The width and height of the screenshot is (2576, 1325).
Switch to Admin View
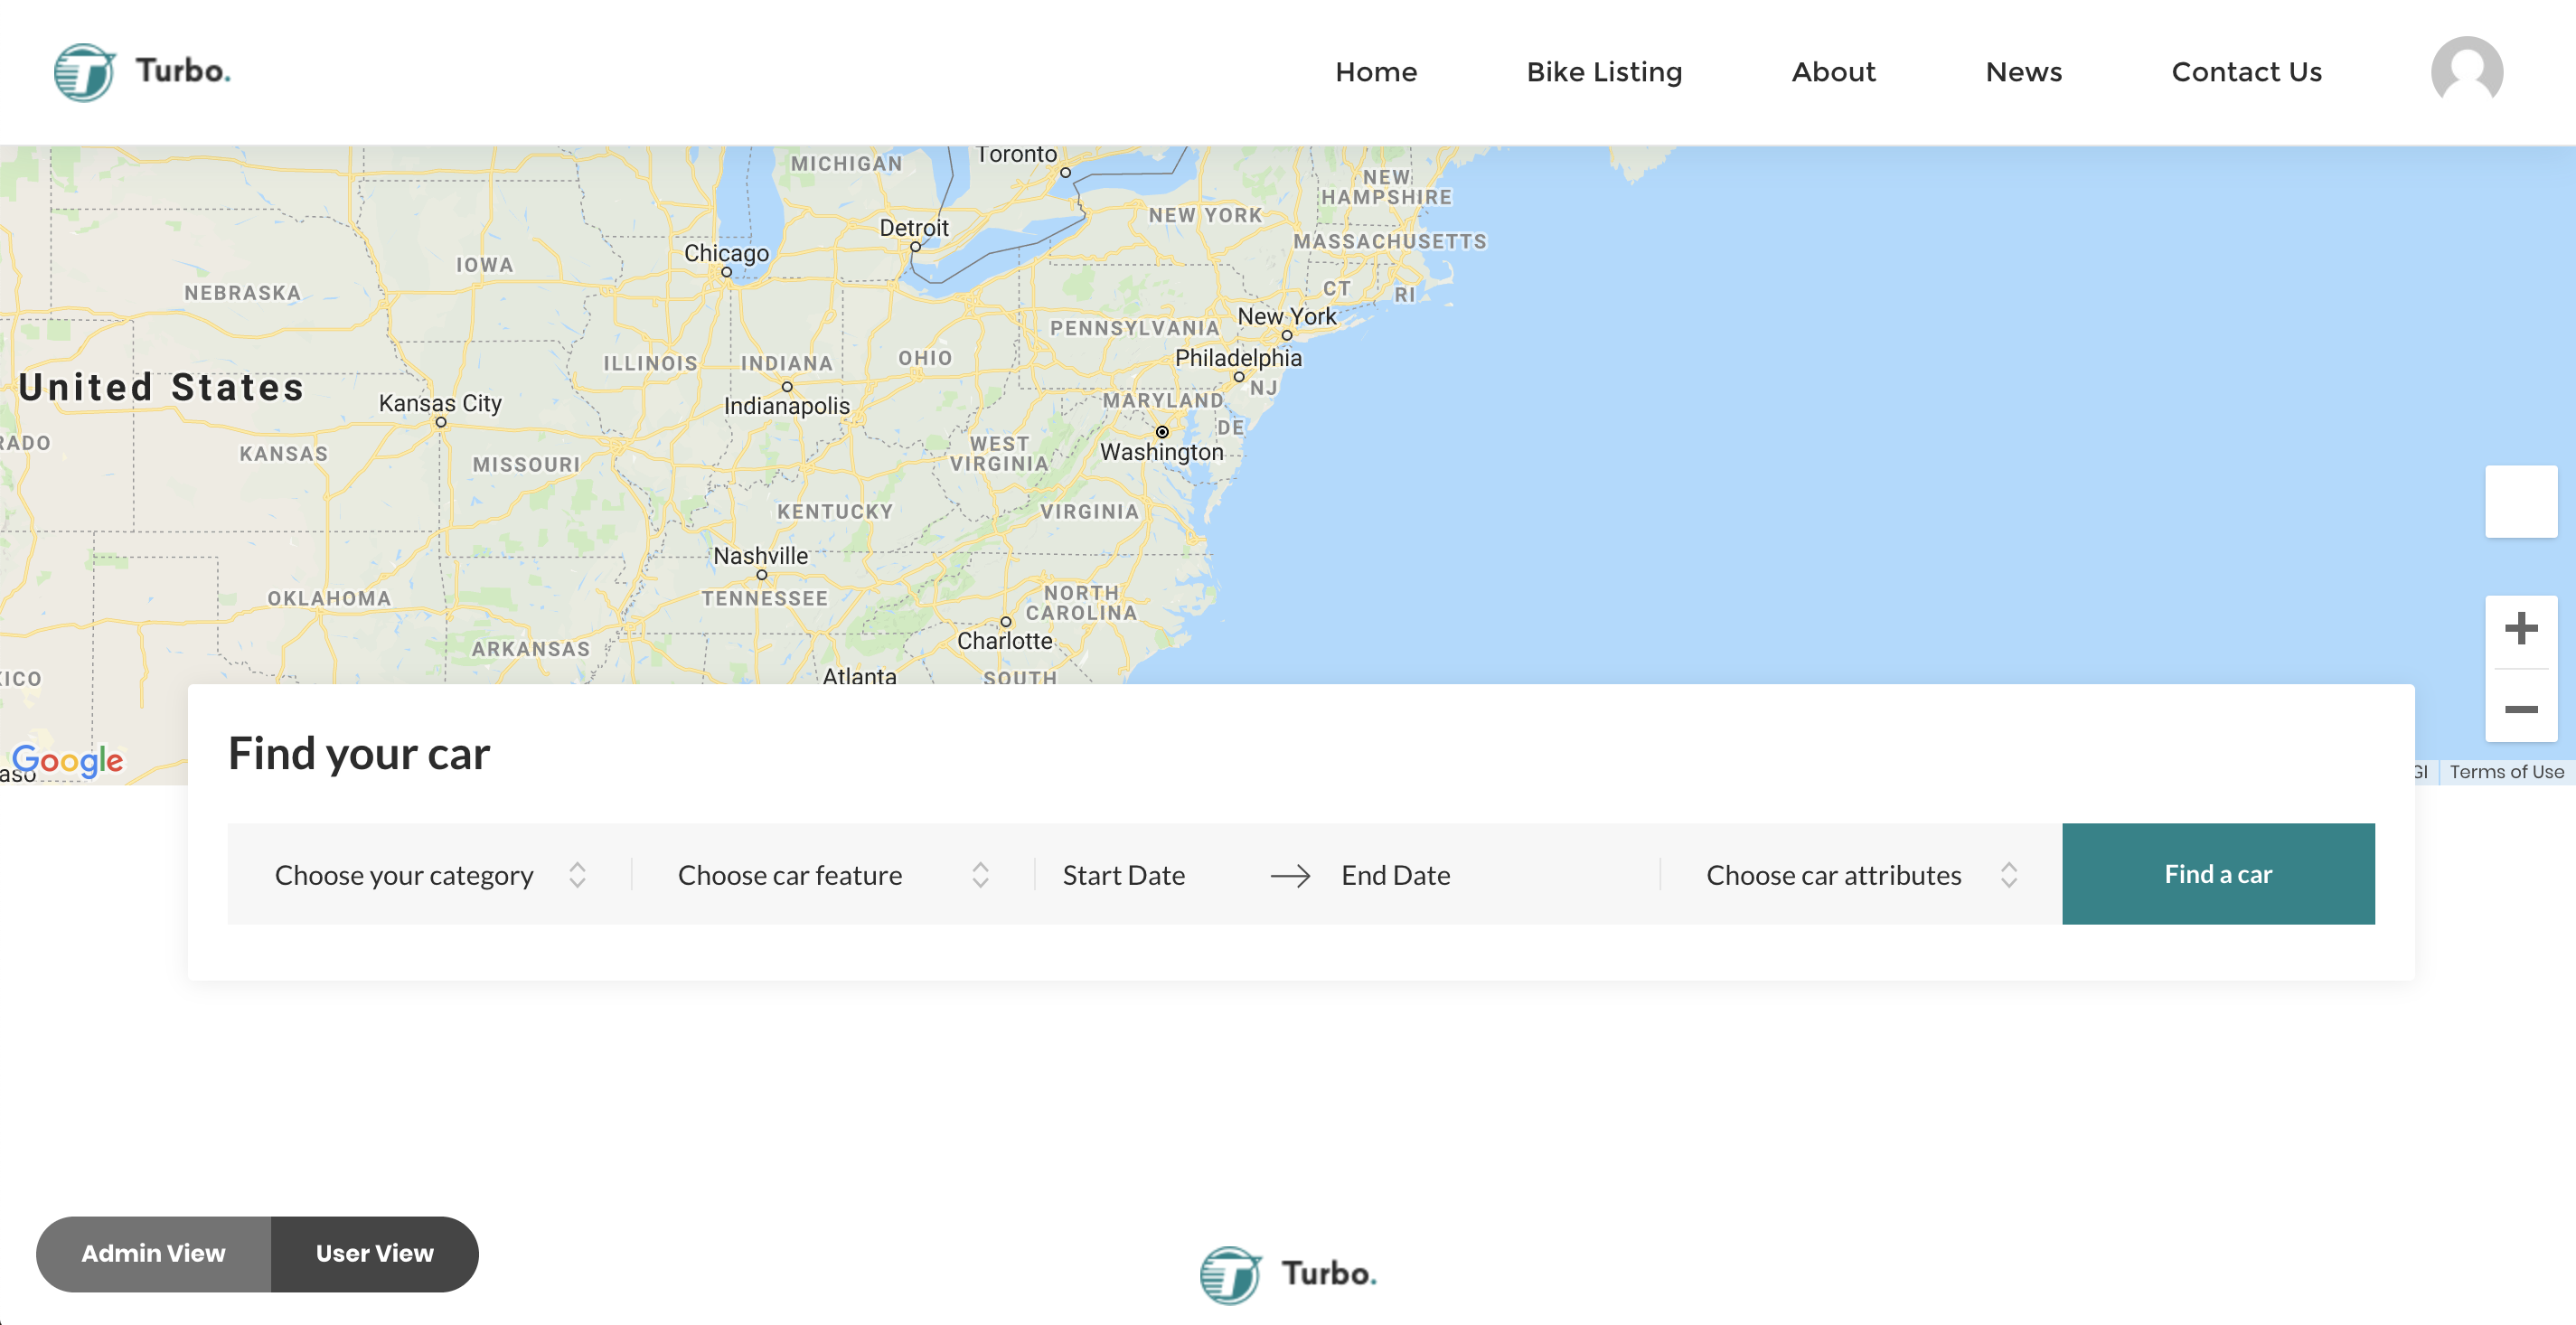click(154, 1253)
